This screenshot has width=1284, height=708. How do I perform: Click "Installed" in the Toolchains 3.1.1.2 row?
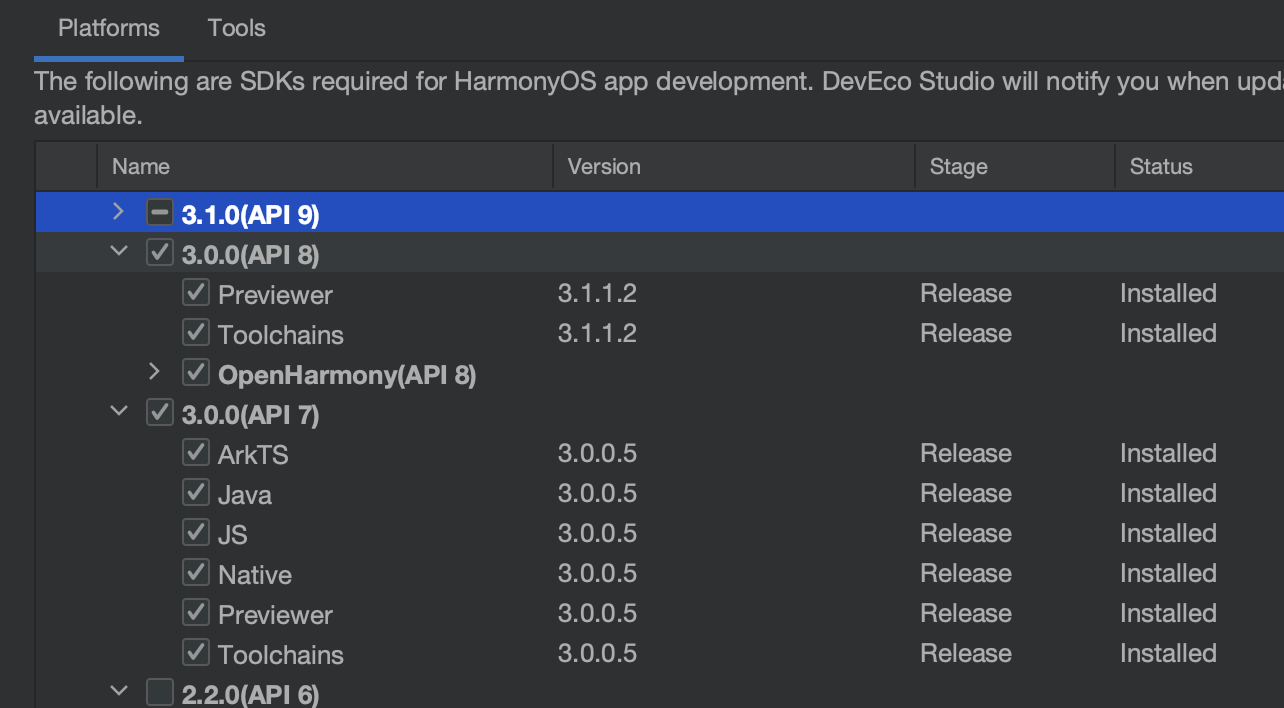[x=1168, y=333]
